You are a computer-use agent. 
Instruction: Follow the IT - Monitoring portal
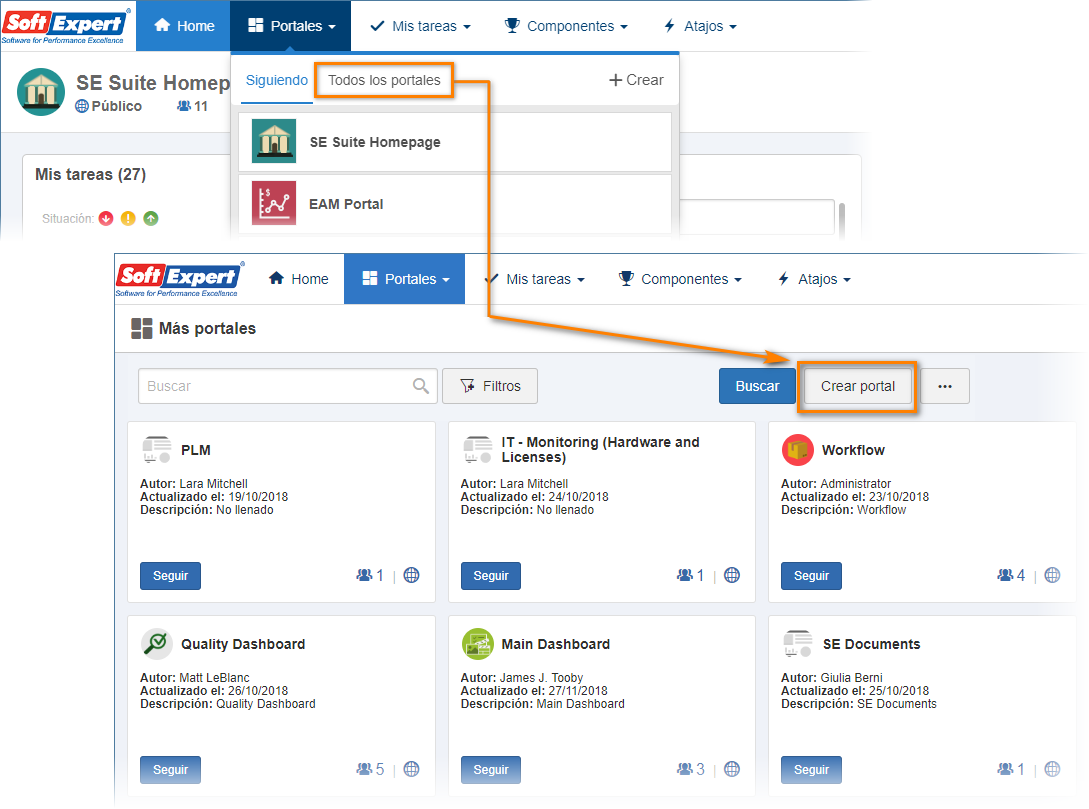[491, 576]
